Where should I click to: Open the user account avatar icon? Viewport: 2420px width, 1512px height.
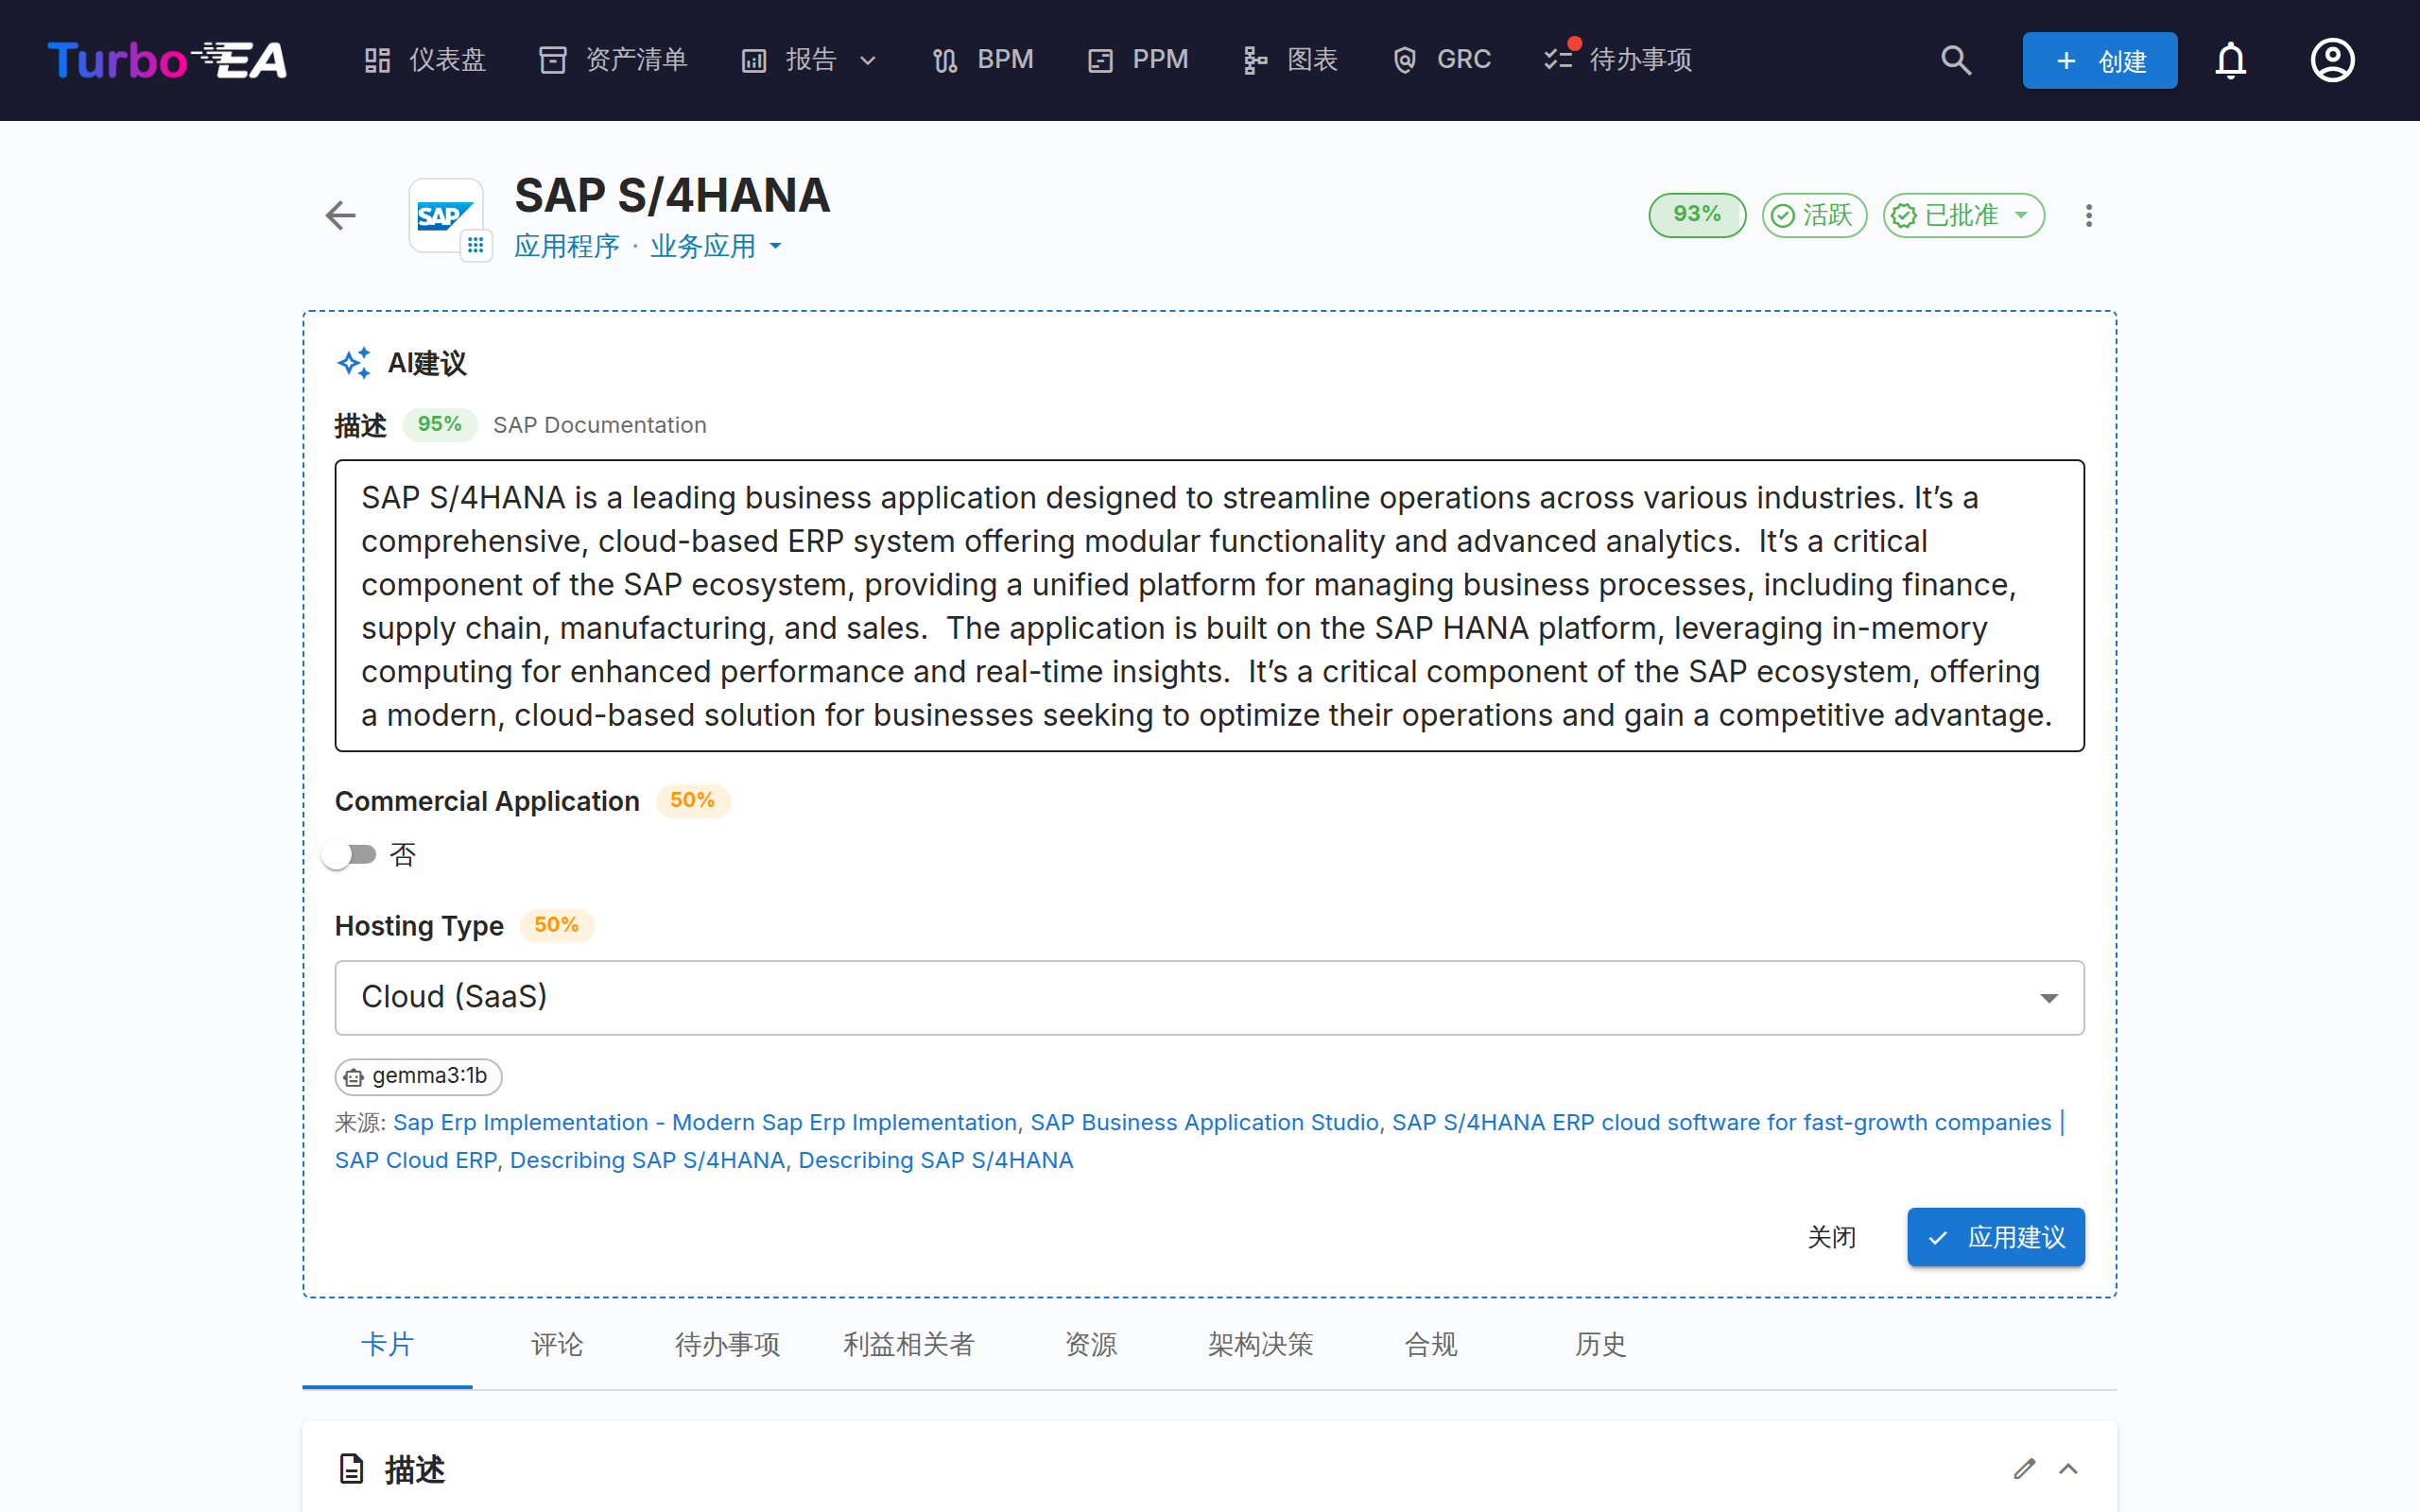pos(2332,60)
